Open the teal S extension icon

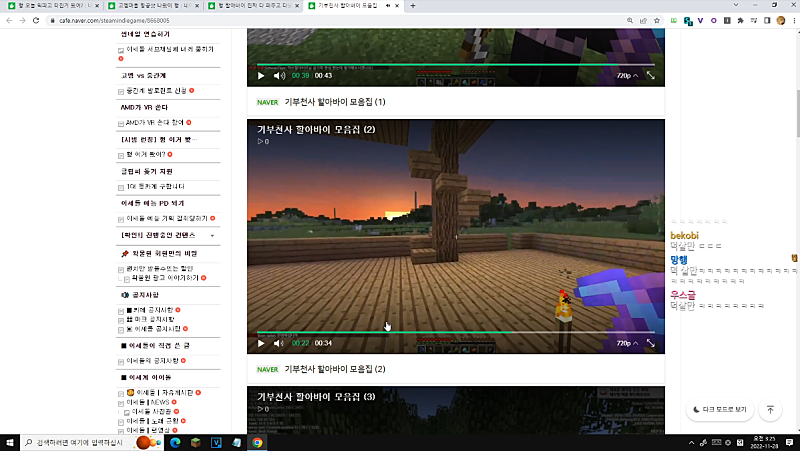(688, 21)
